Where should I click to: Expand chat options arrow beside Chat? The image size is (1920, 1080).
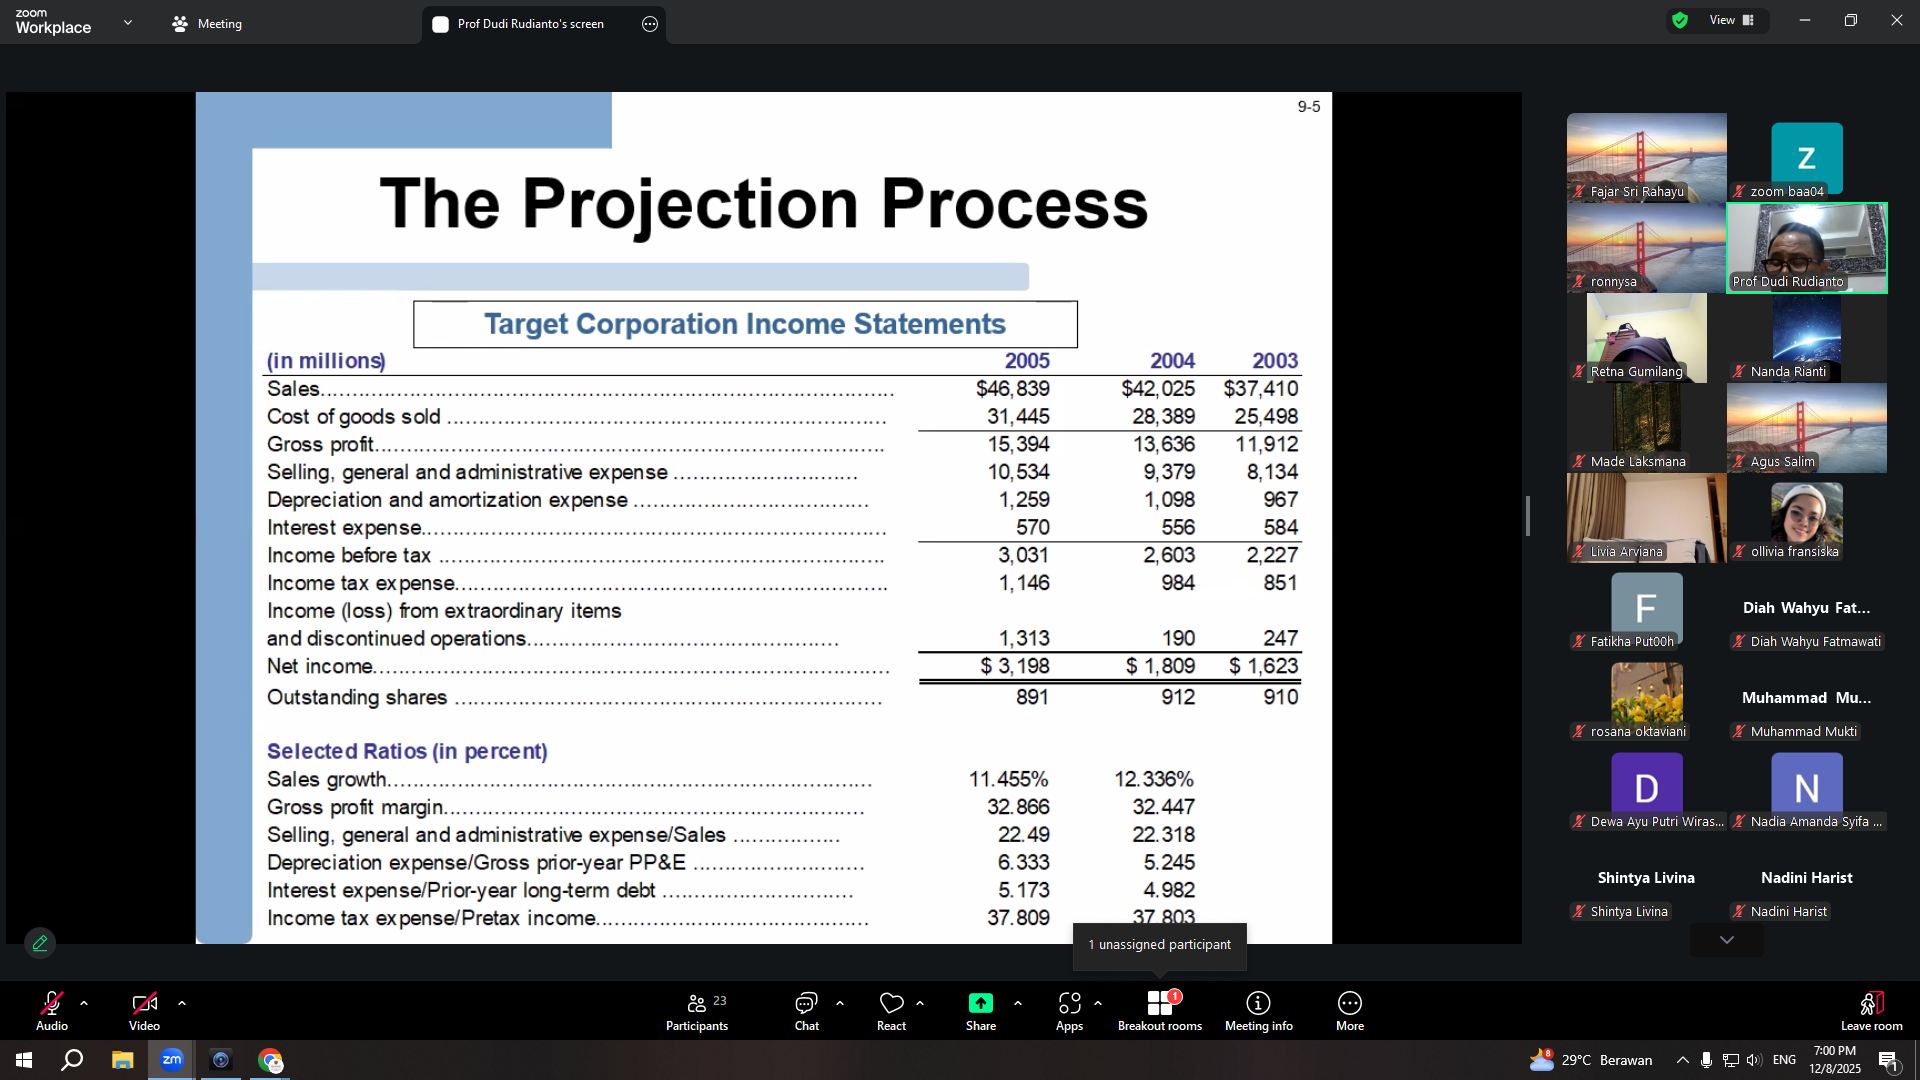840,1003
